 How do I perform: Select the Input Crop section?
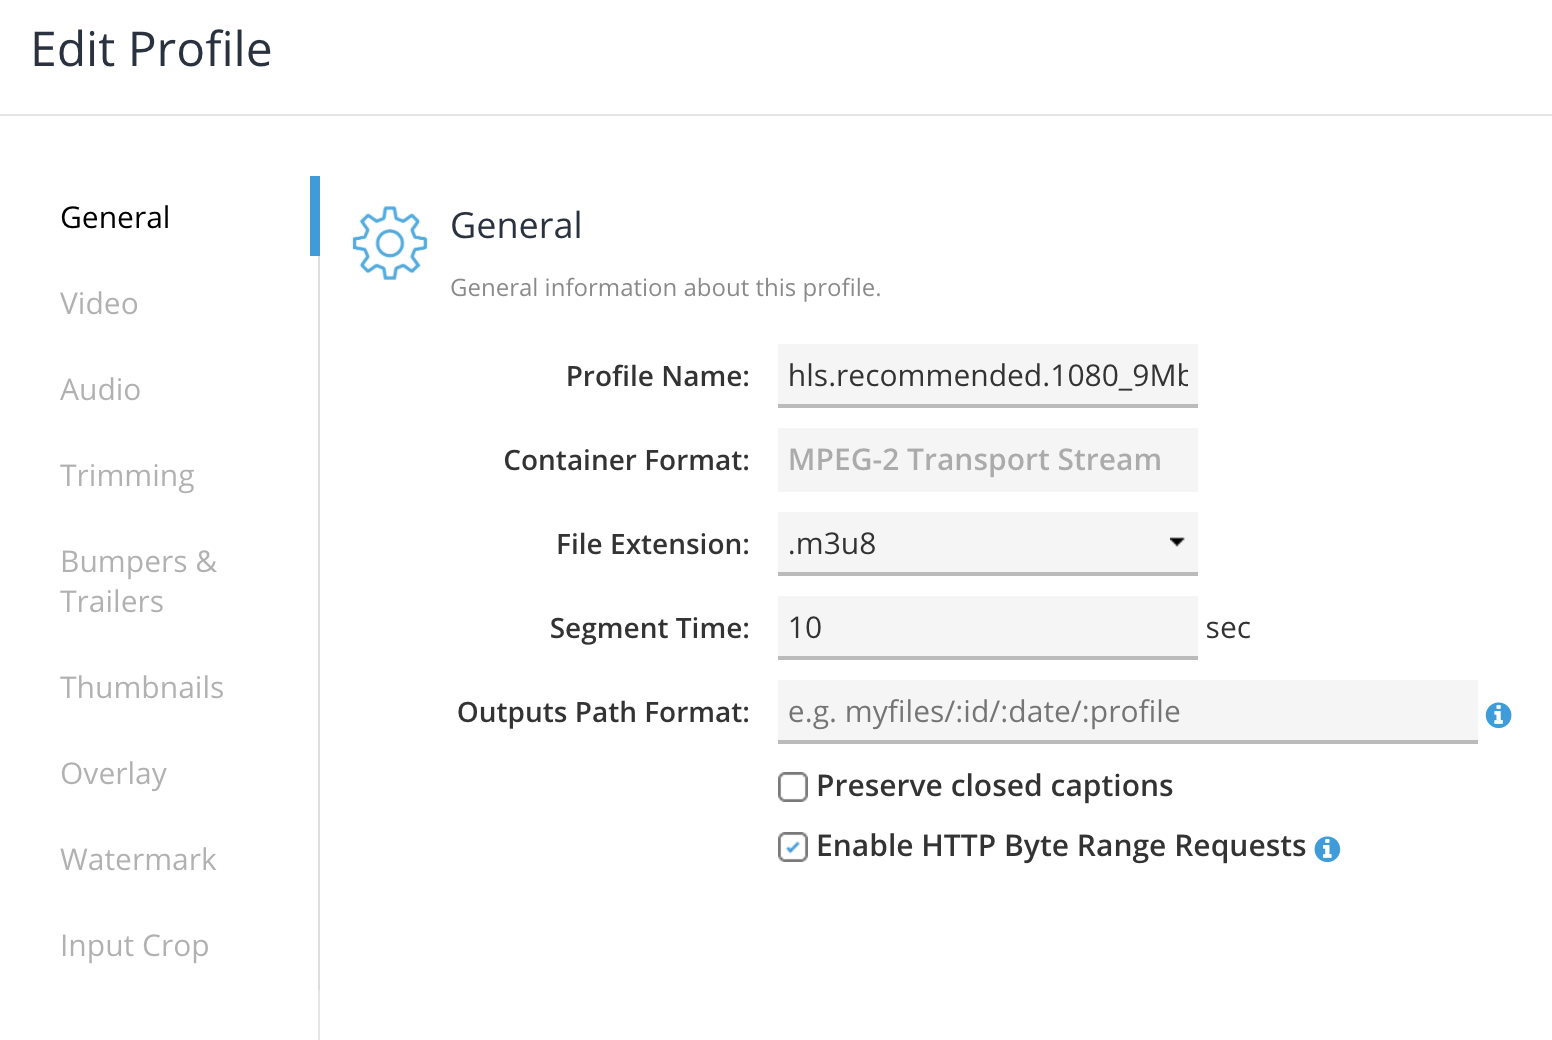(x=134, y=945)
